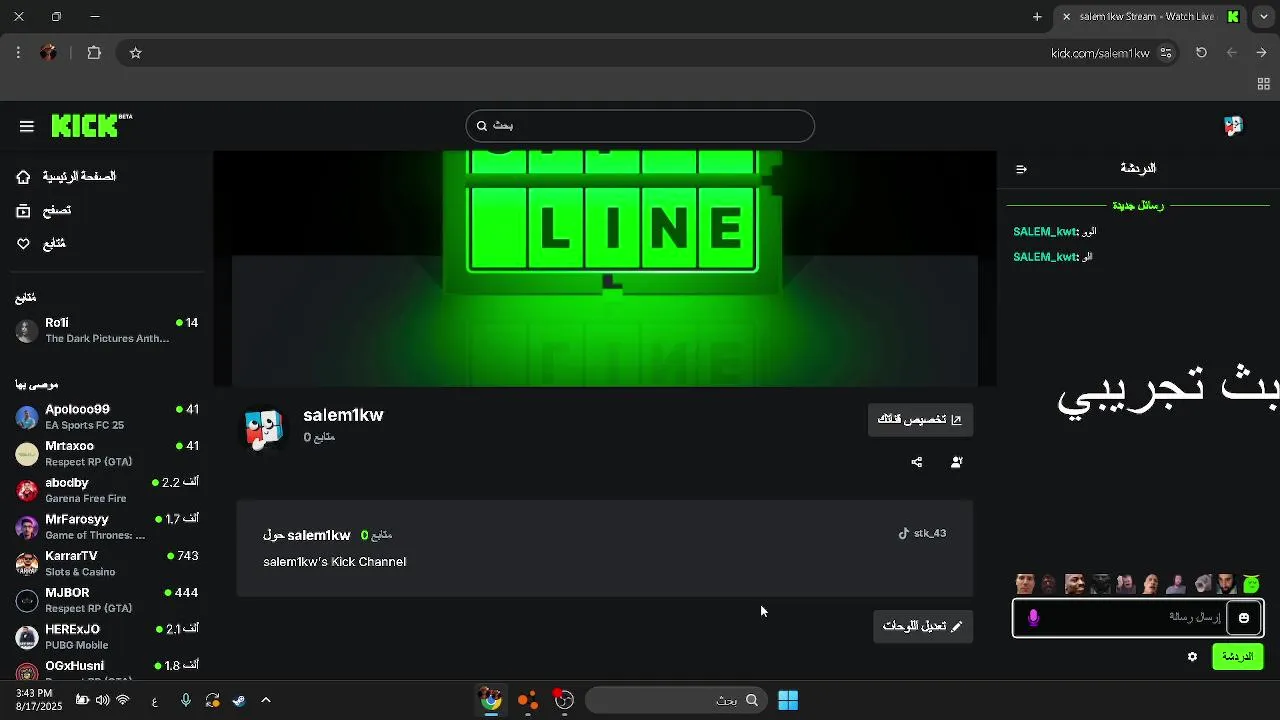Image resolution: width=1280 pixels, height=720 pixels.
Task: Select the green Kick emote in emote row
Action: pyautogui.click(x=1251, y=584)
